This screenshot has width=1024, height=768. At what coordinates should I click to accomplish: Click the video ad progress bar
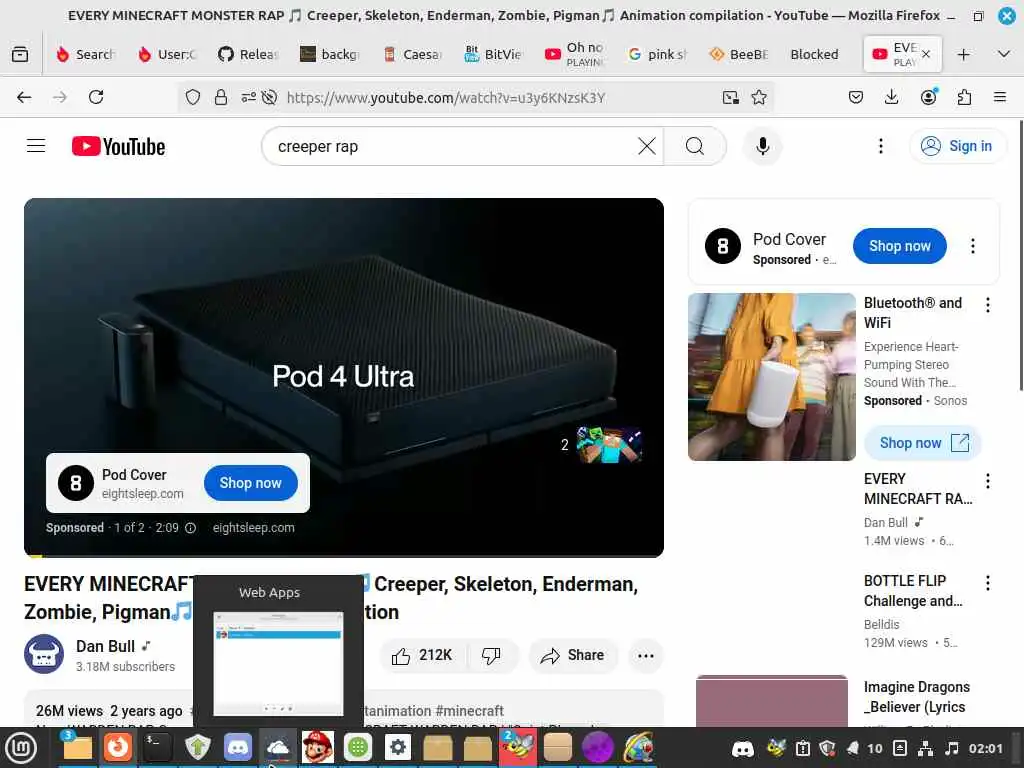click(344, 556)
